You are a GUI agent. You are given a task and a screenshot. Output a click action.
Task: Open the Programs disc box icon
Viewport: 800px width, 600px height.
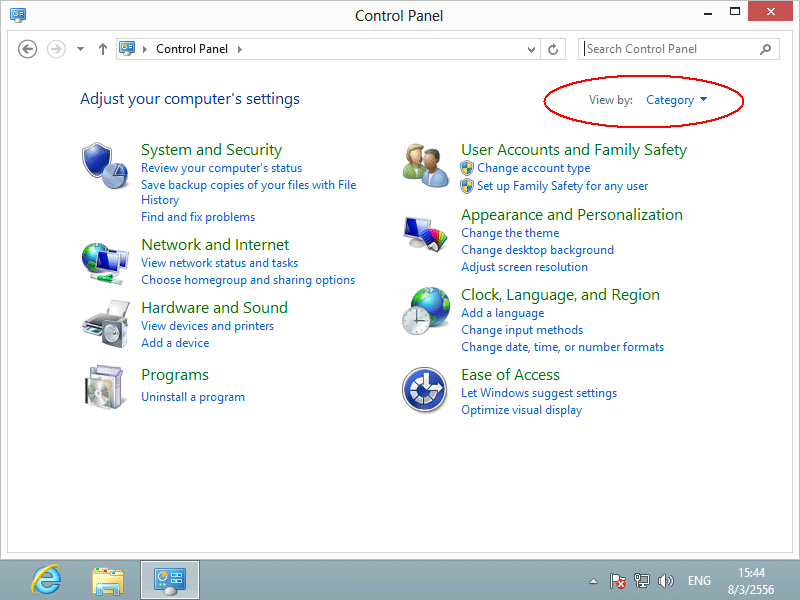[x=104, y=387]
